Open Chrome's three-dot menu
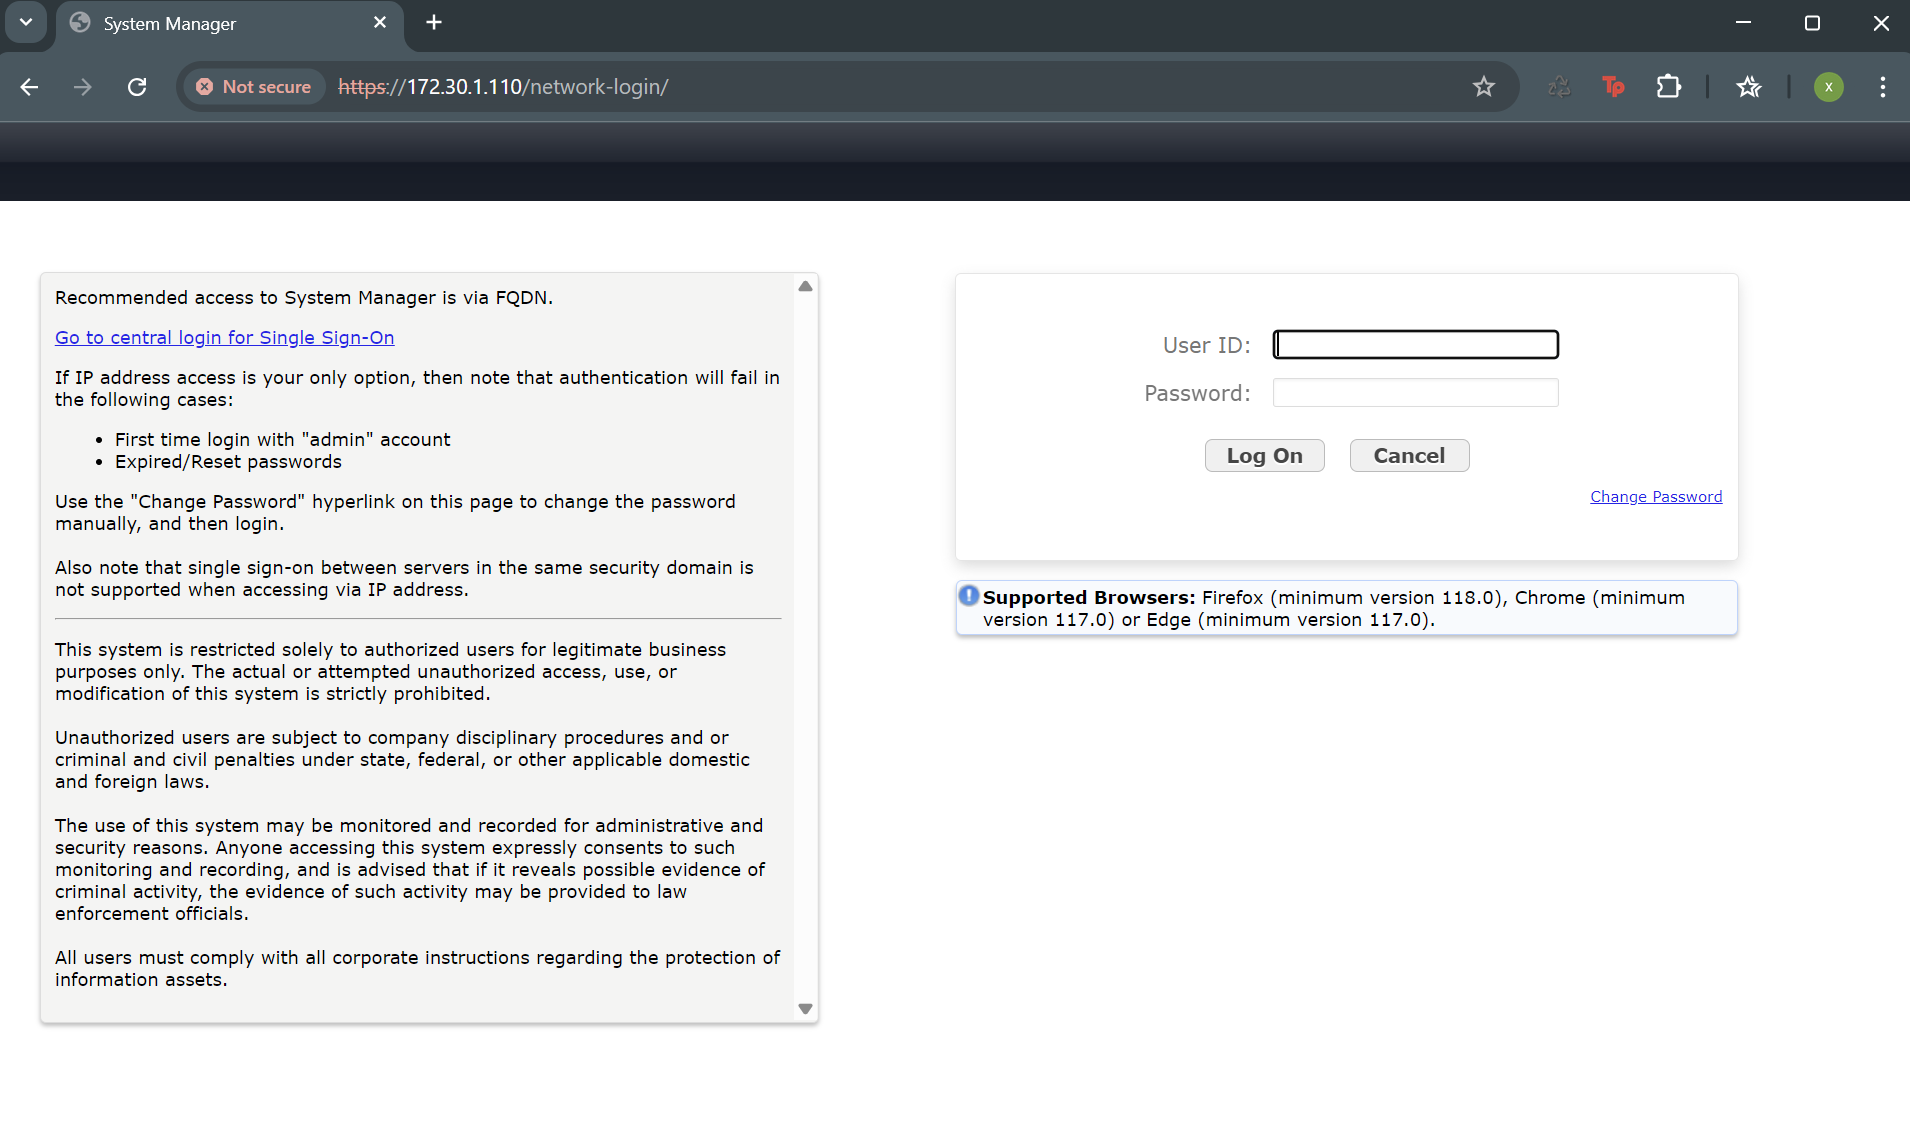The width and height of the screenshot is (1910, 1122). [1883, 87]
